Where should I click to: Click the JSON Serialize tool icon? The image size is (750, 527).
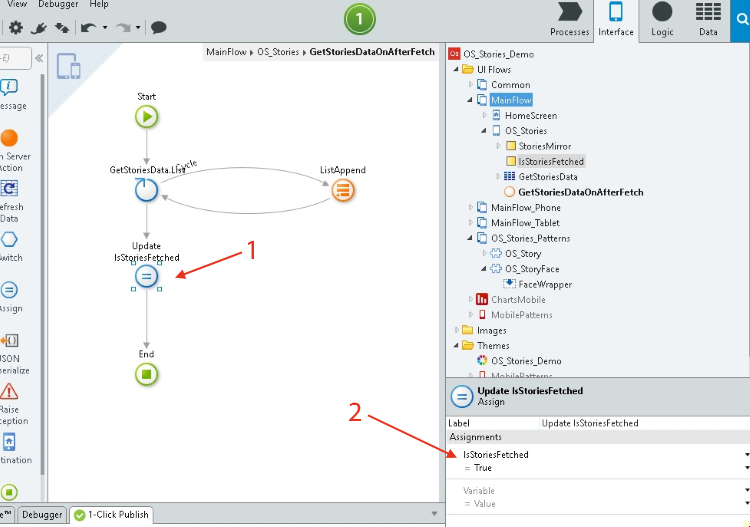point(8,341)
